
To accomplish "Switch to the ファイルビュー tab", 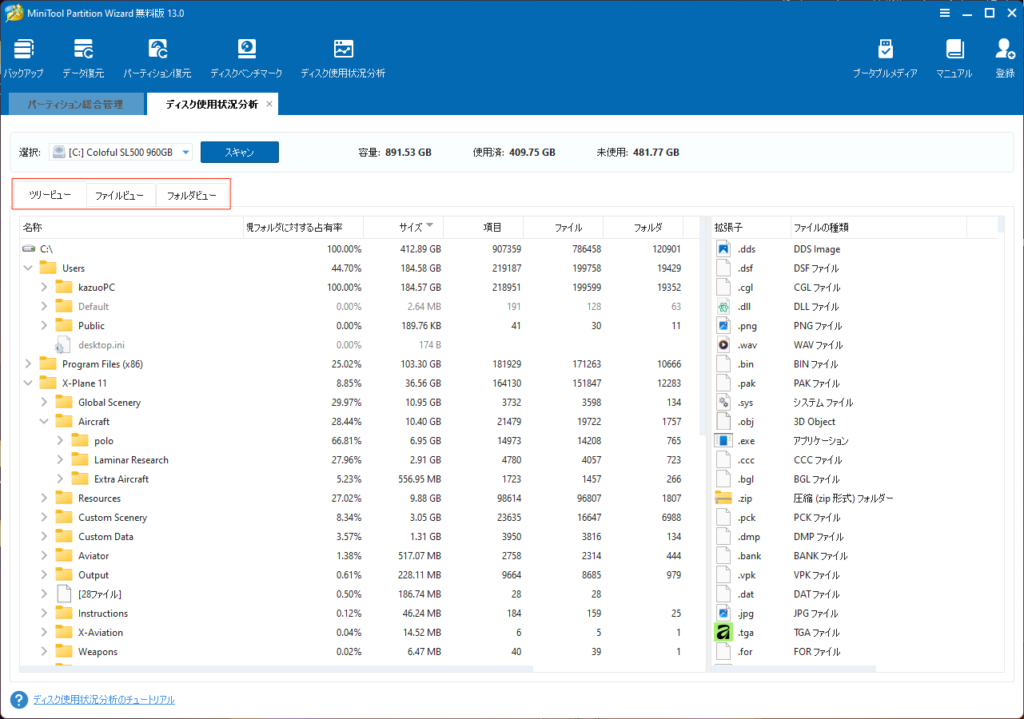I will click(120, 195).
